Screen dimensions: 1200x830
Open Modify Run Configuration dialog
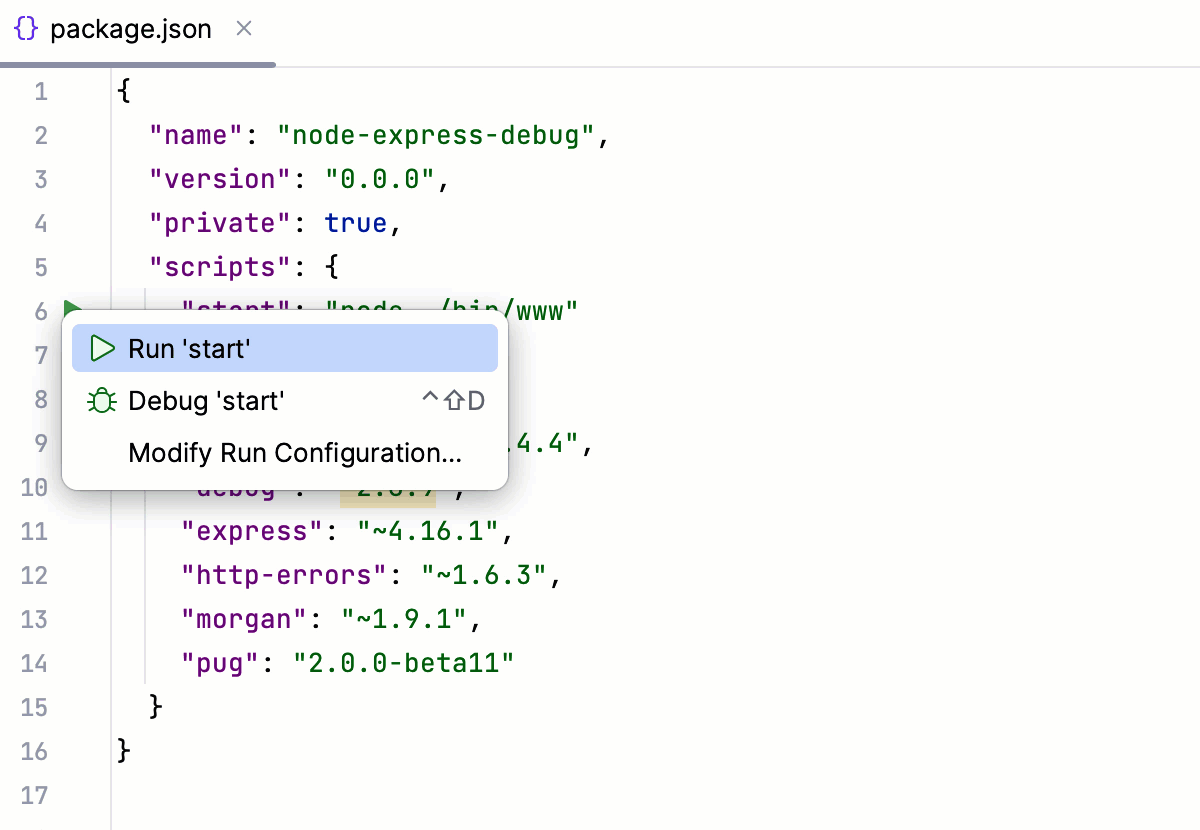pos(293,452)
